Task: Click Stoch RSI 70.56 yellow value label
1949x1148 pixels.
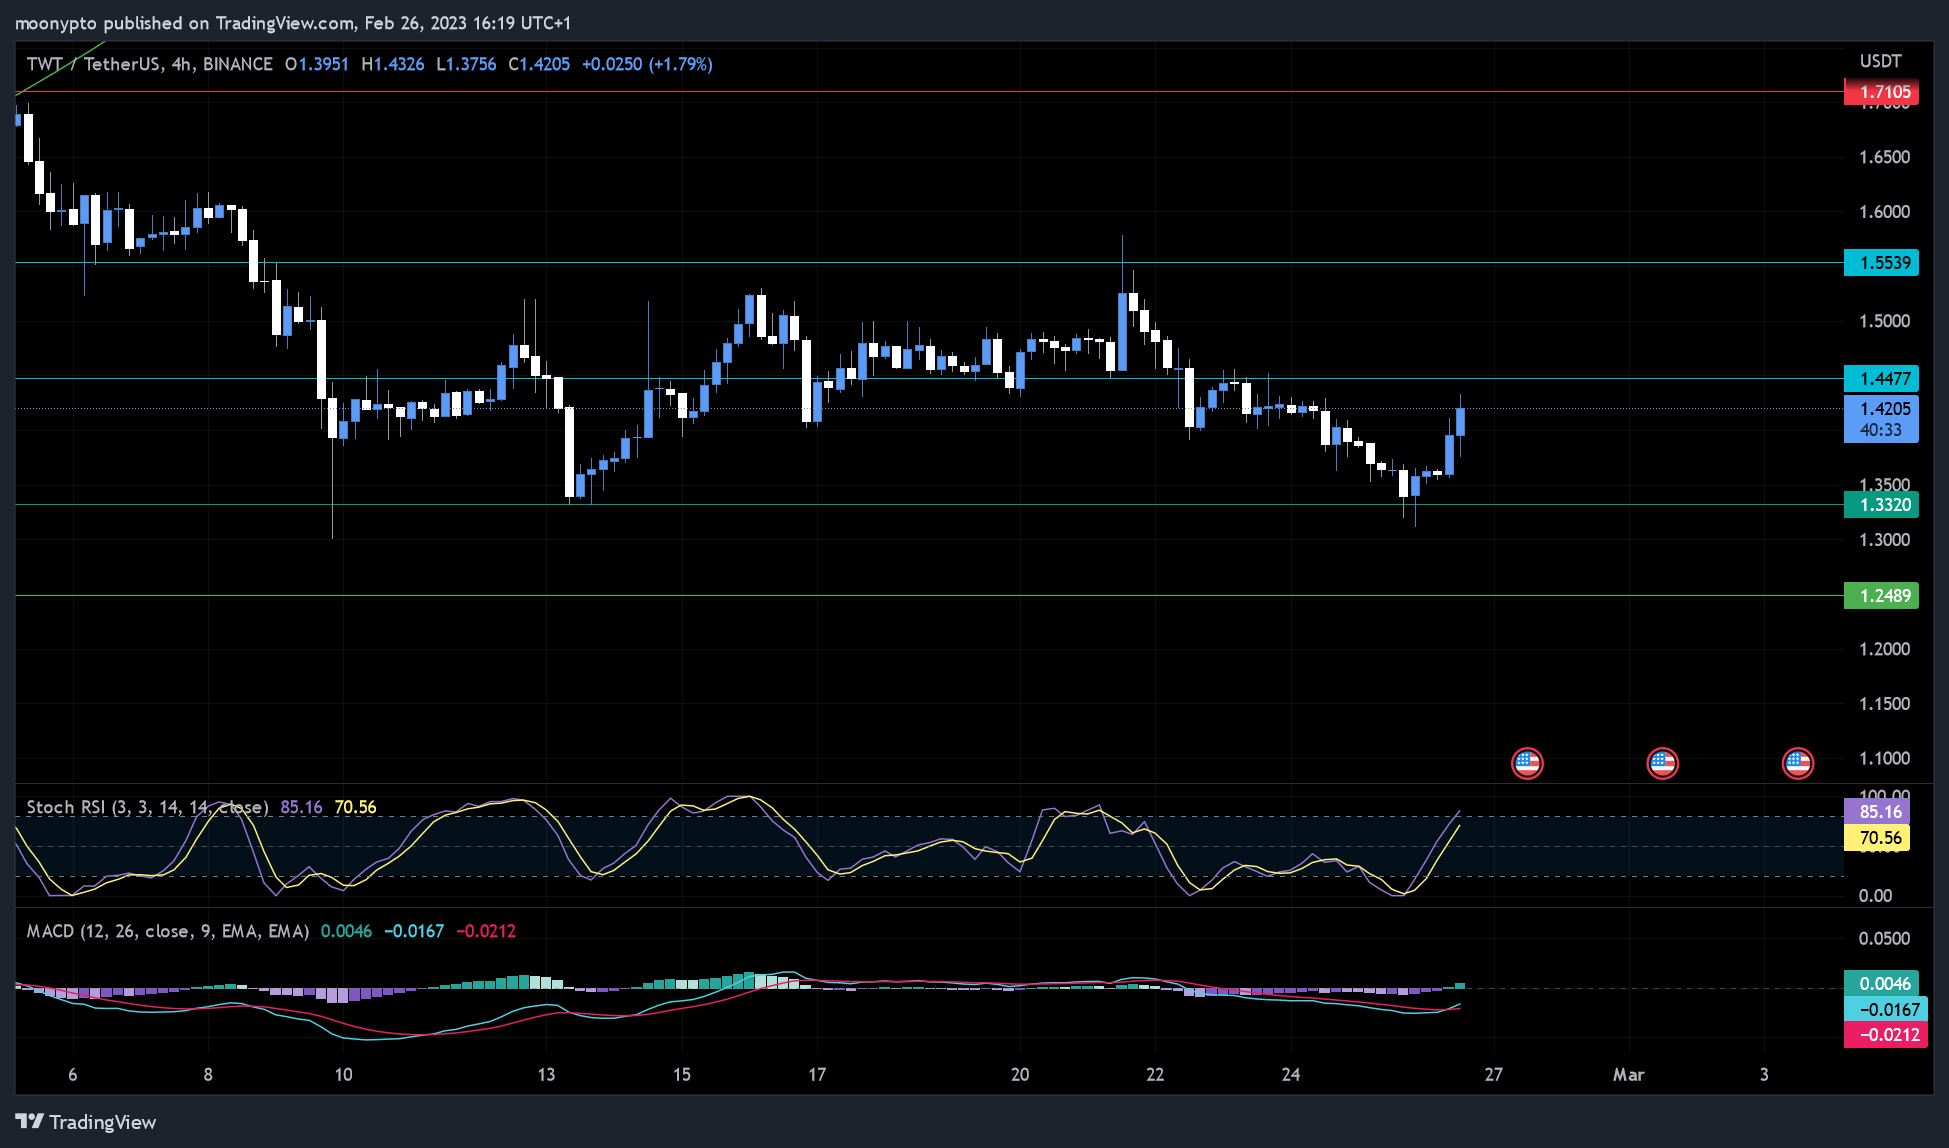Action: pos(1876,838)
